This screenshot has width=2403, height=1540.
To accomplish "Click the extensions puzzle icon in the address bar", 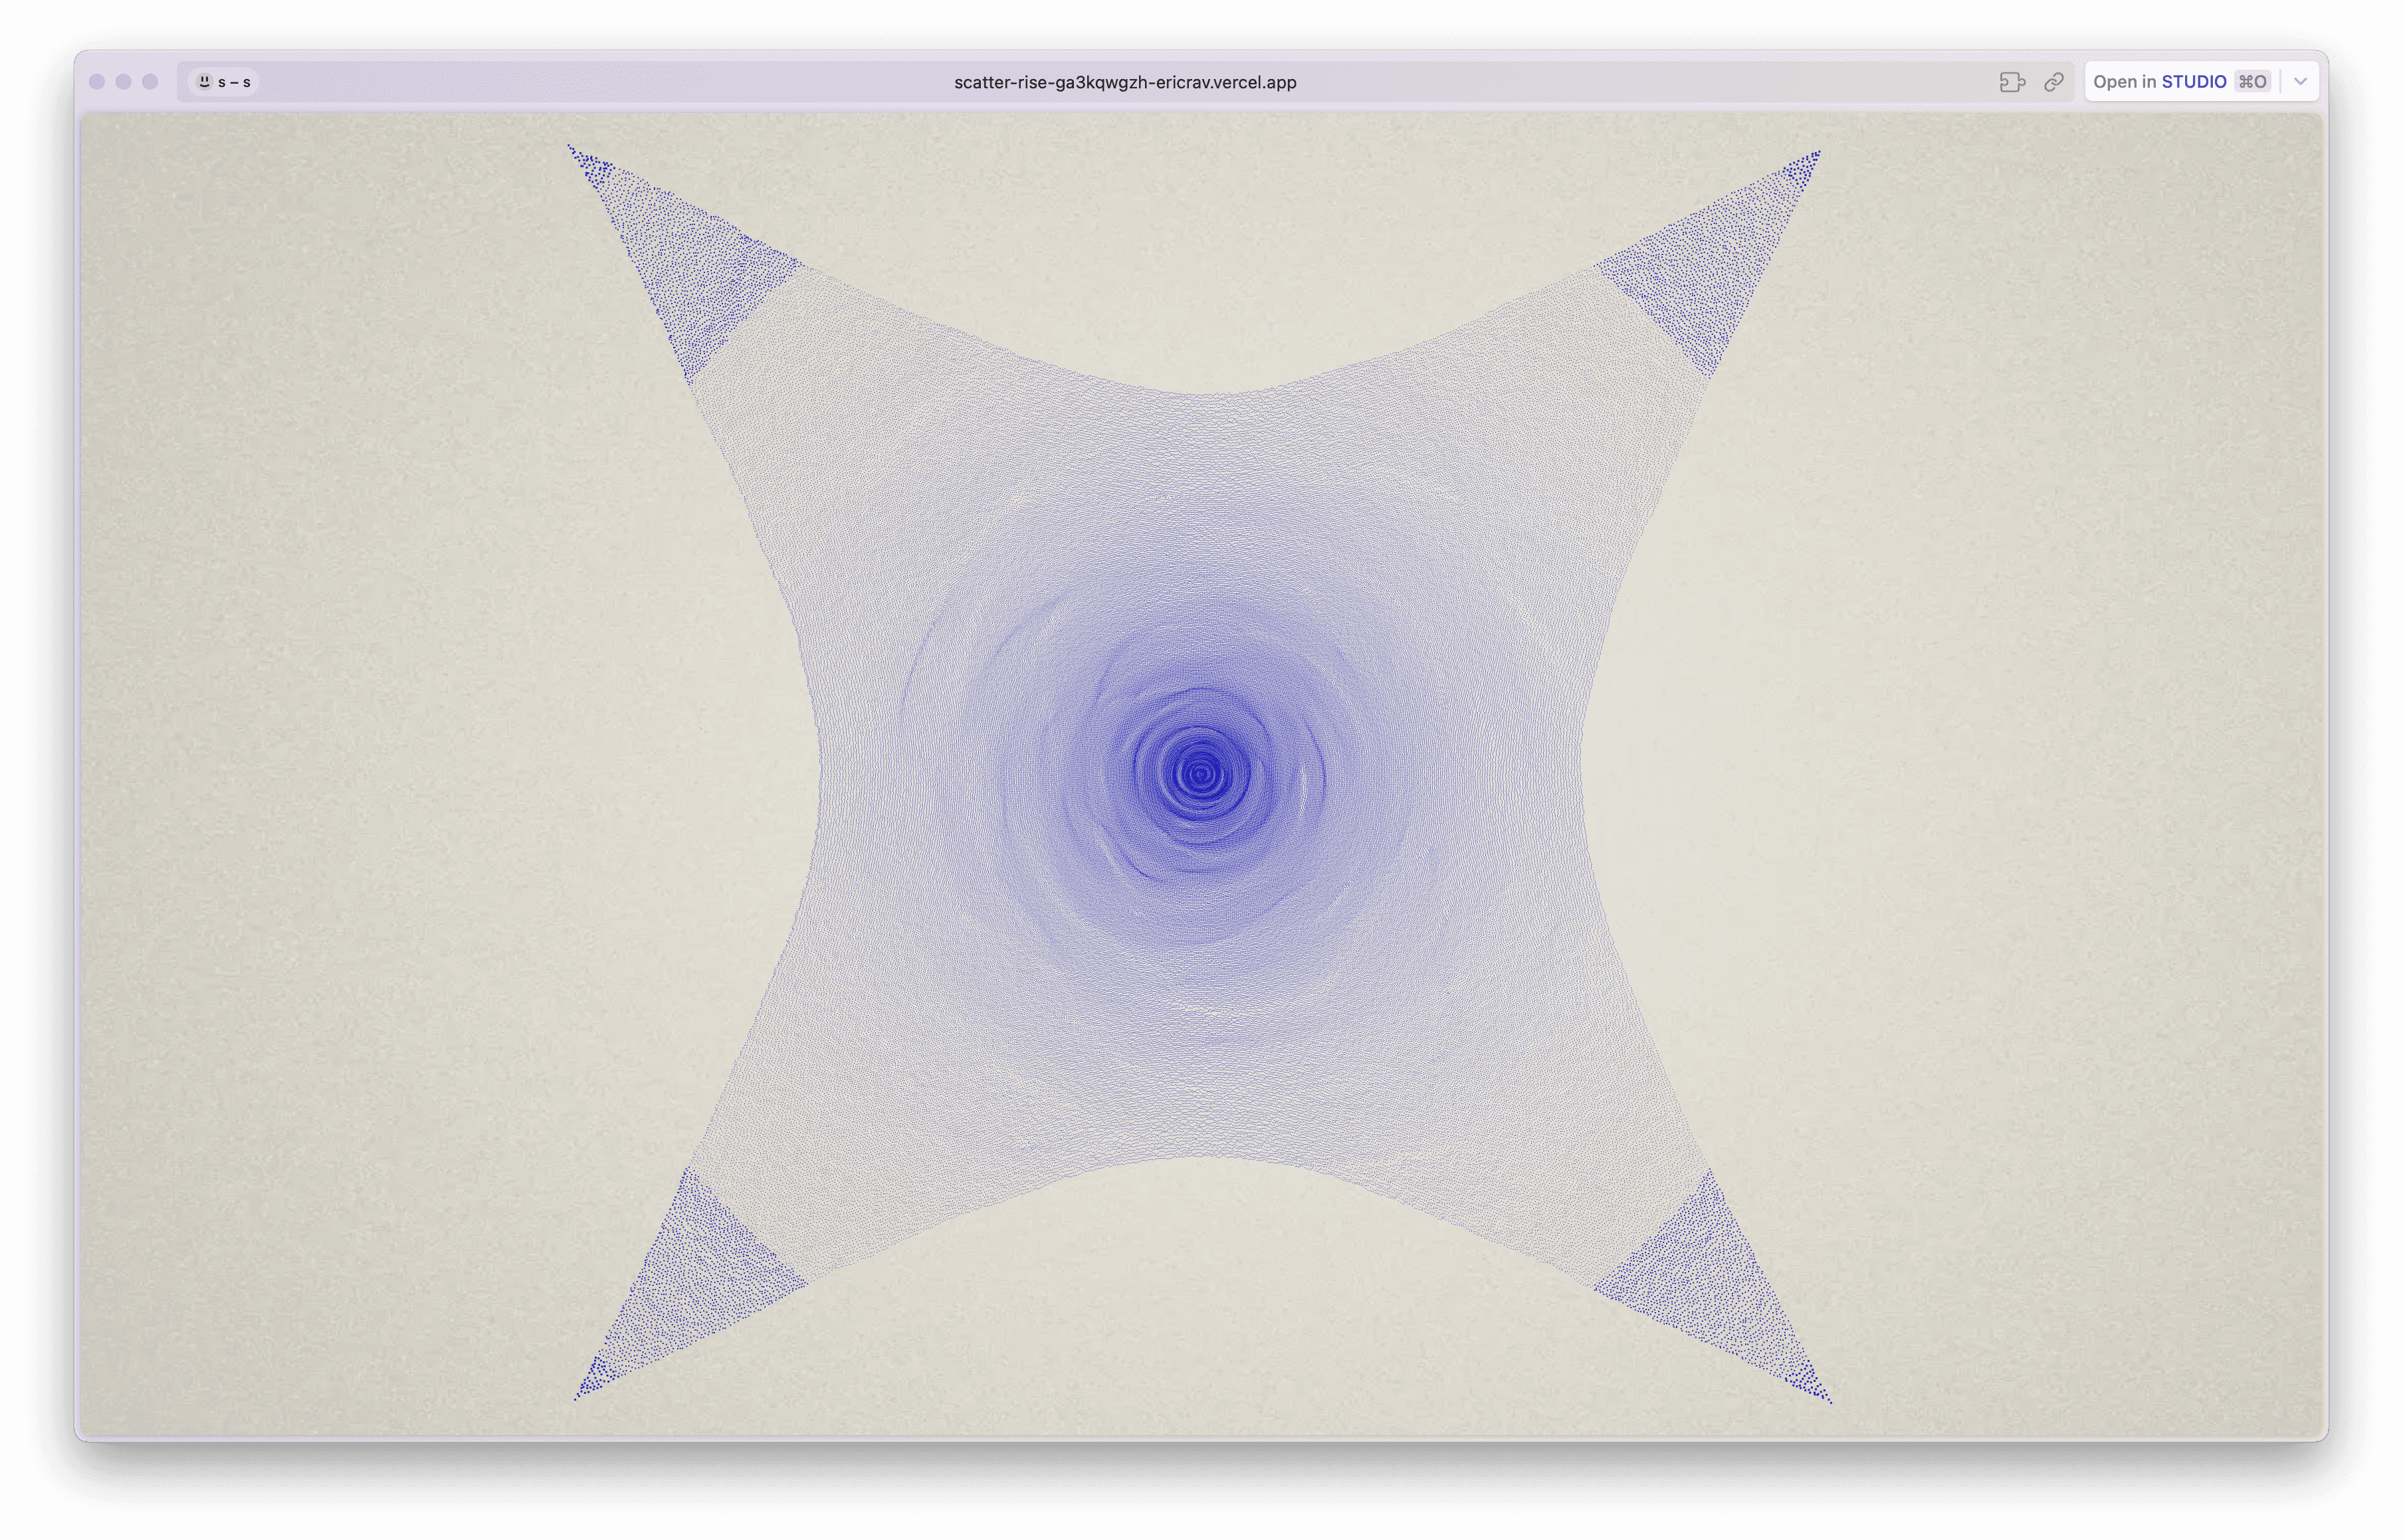I will coord(2011,82).
